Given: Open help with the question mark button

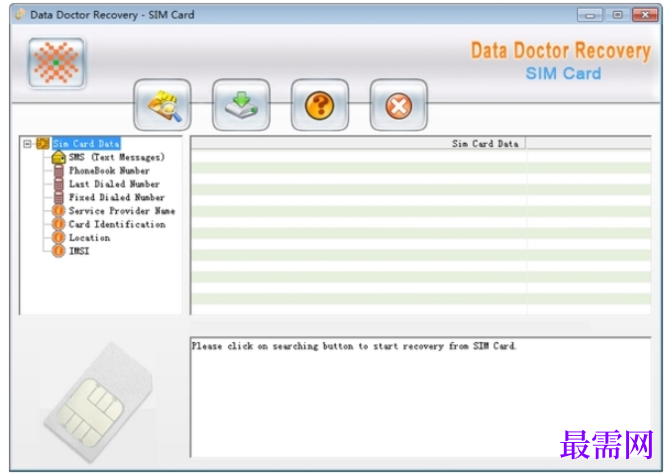Looking at the screenshot, I should click(320, 105).
